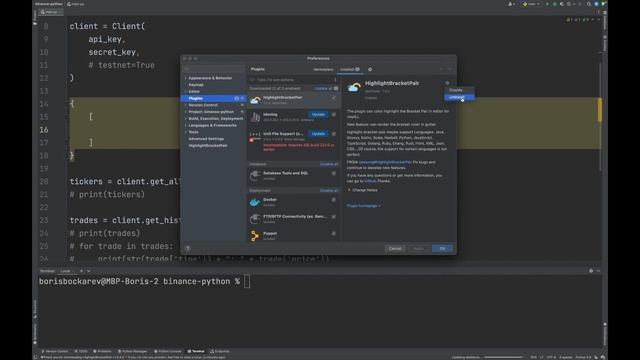Toggle HighlightBracketPair plugin enabled checkbox
Viewport: 640px width, 360px height.
coord(333,98)
